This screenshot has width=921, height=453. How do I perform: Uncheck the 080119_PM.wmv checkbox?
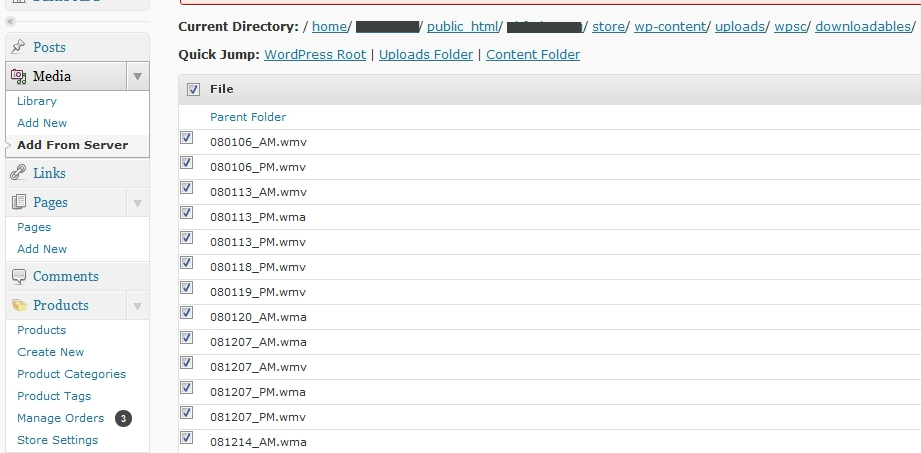[x=186, y=287]
